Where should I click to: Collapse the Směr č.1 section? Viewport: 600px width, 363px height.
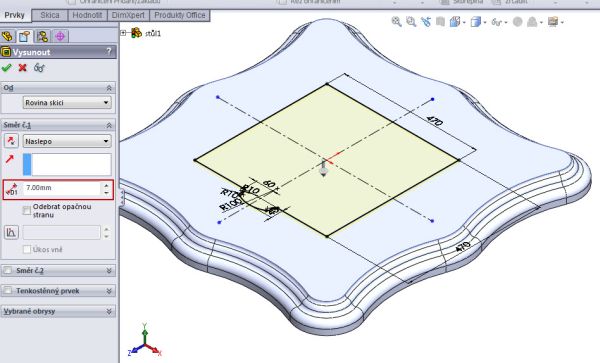(109, 125)
